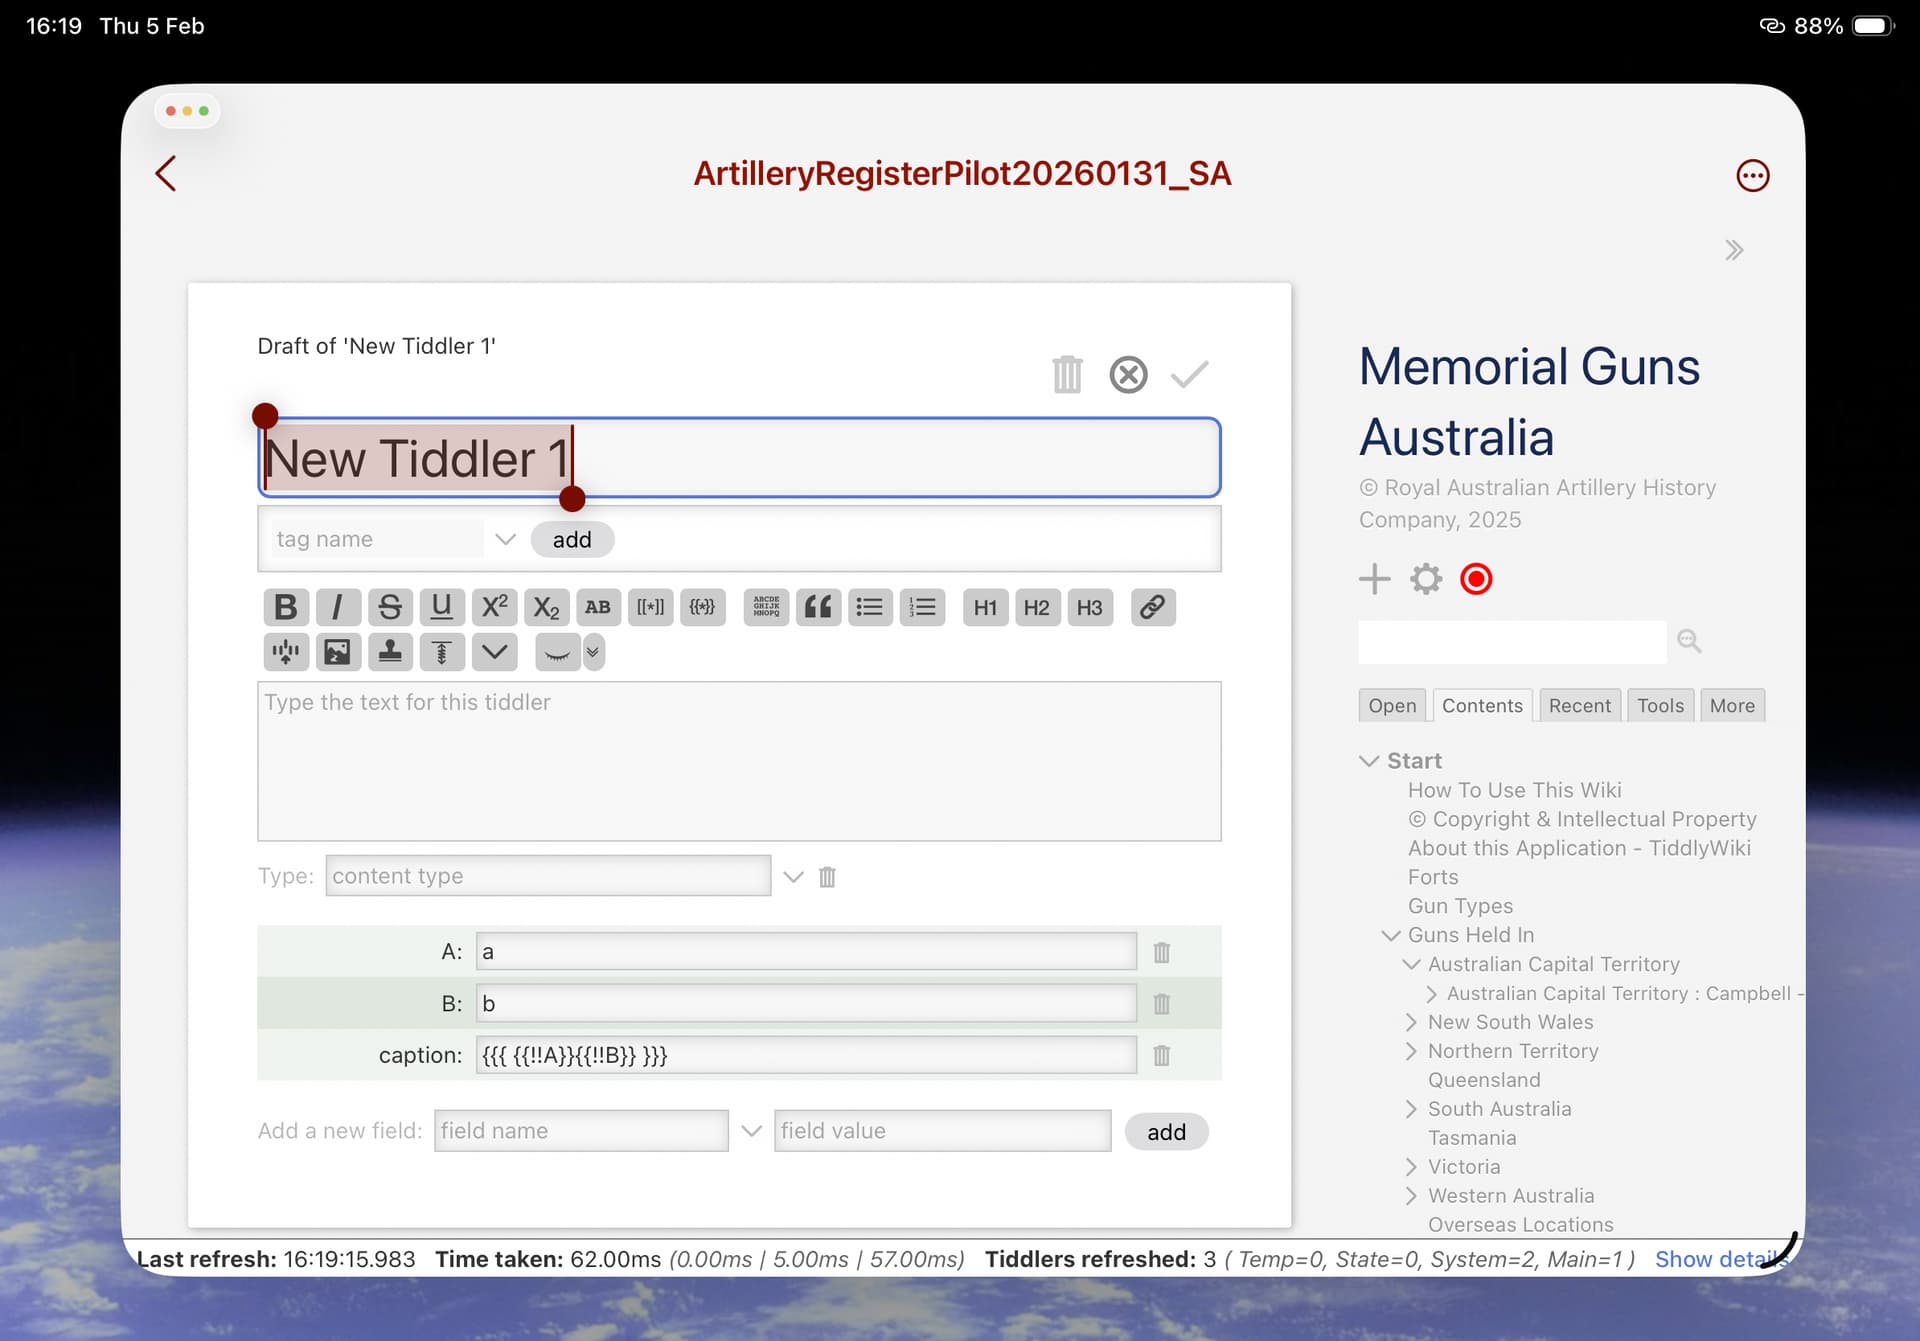Switch to the Recent tab
Image resolution: width=1920 pixels, height=1341 pixels.
coord(1579,706)
